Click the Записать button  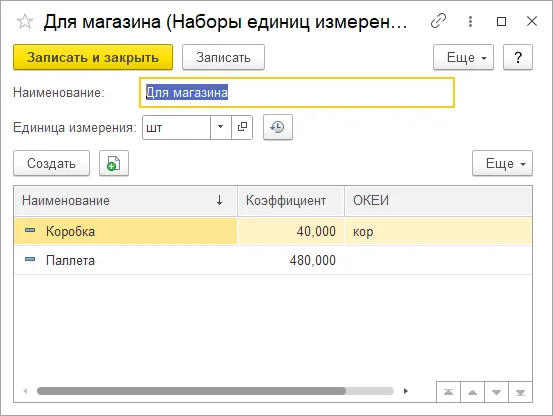click(x=223, y=57)
